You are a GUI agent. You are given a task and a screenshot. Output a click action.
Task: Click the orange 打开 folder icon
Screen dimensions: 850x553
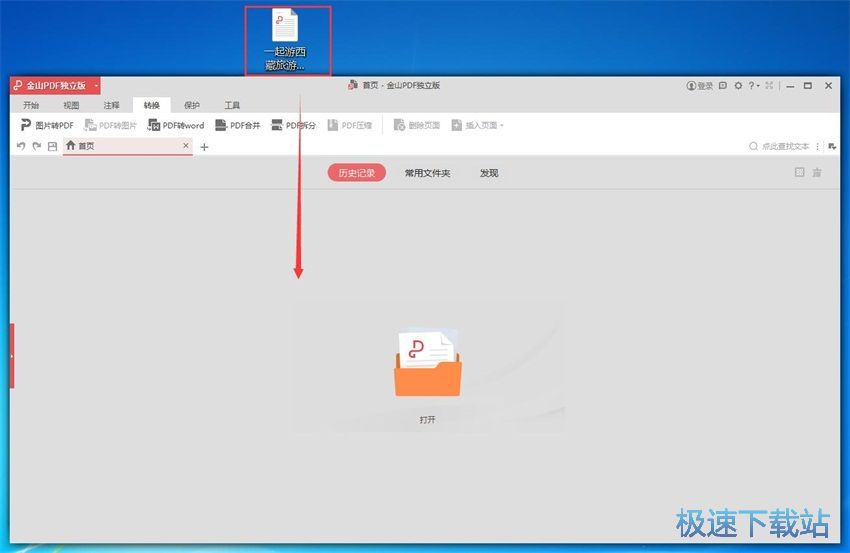(428, 362)
